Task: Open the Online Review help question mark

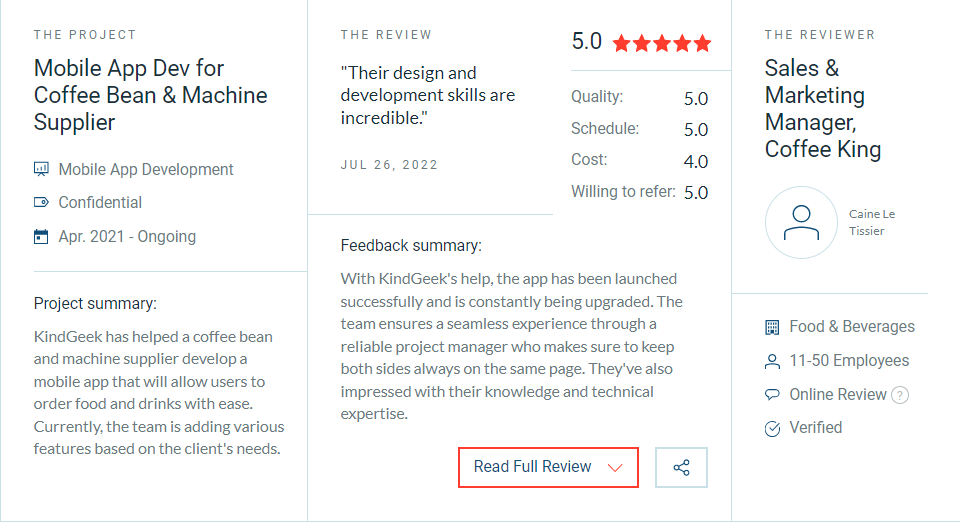Action: click(x=899, y=395)
